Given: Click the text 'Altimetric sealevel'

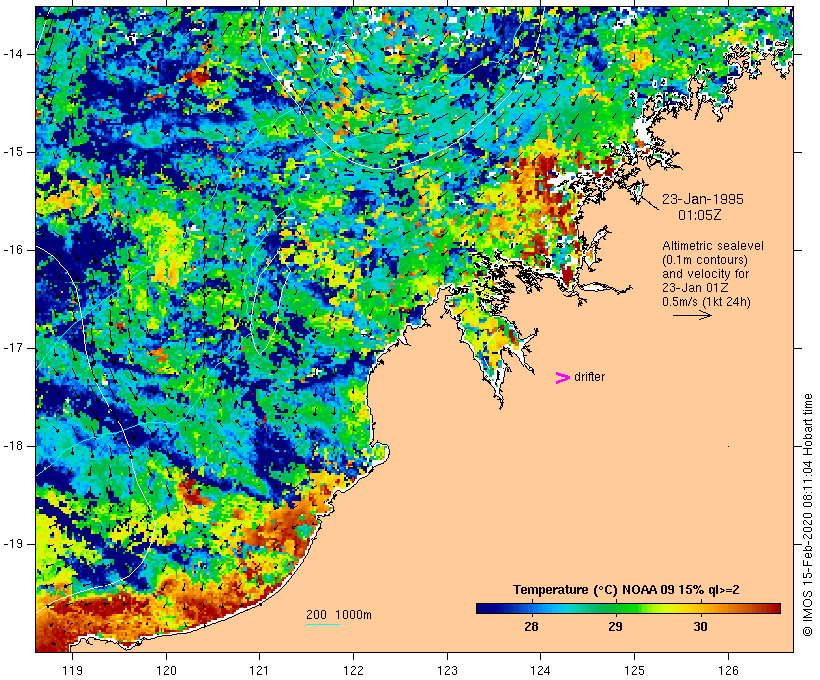Looking at the screenshot, I should coord(713,246).
